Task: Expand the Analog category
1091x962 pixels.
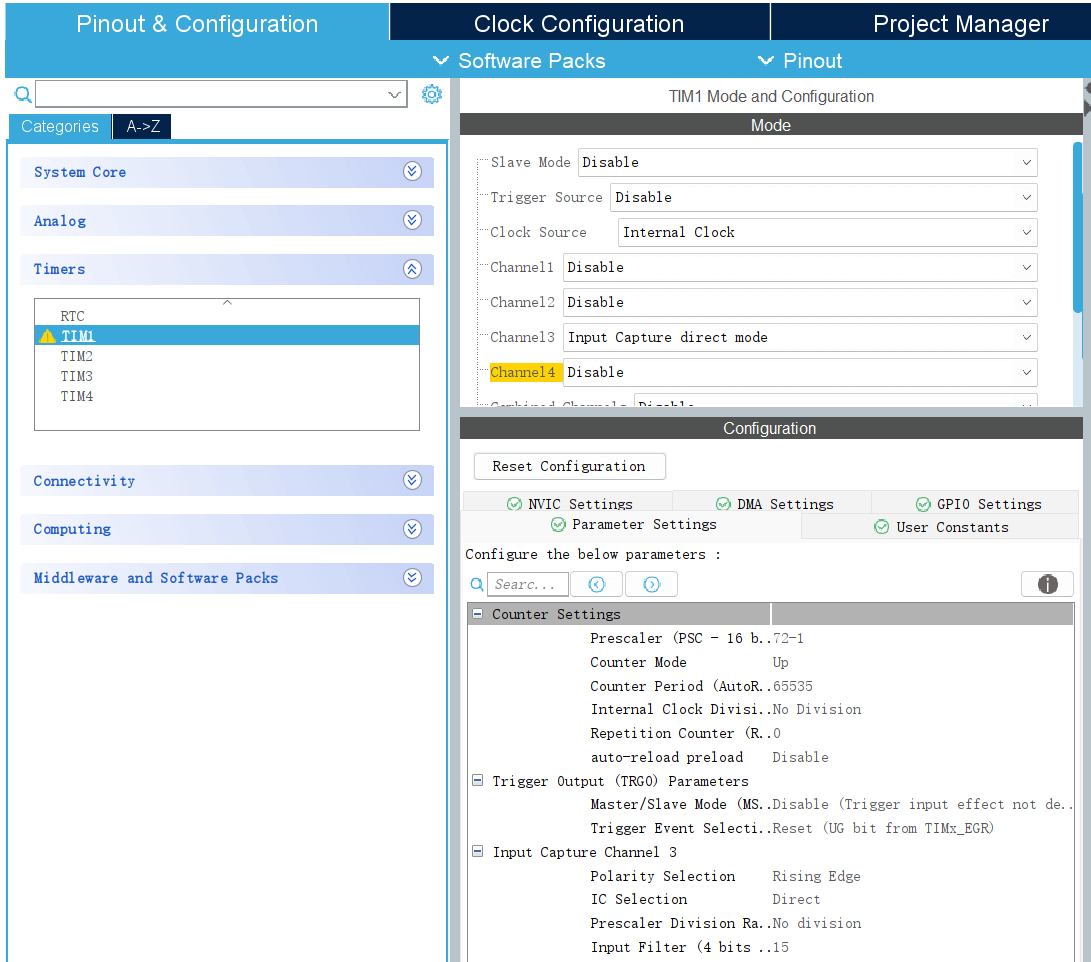Action: pyautogui.click(x=412, y=221)
